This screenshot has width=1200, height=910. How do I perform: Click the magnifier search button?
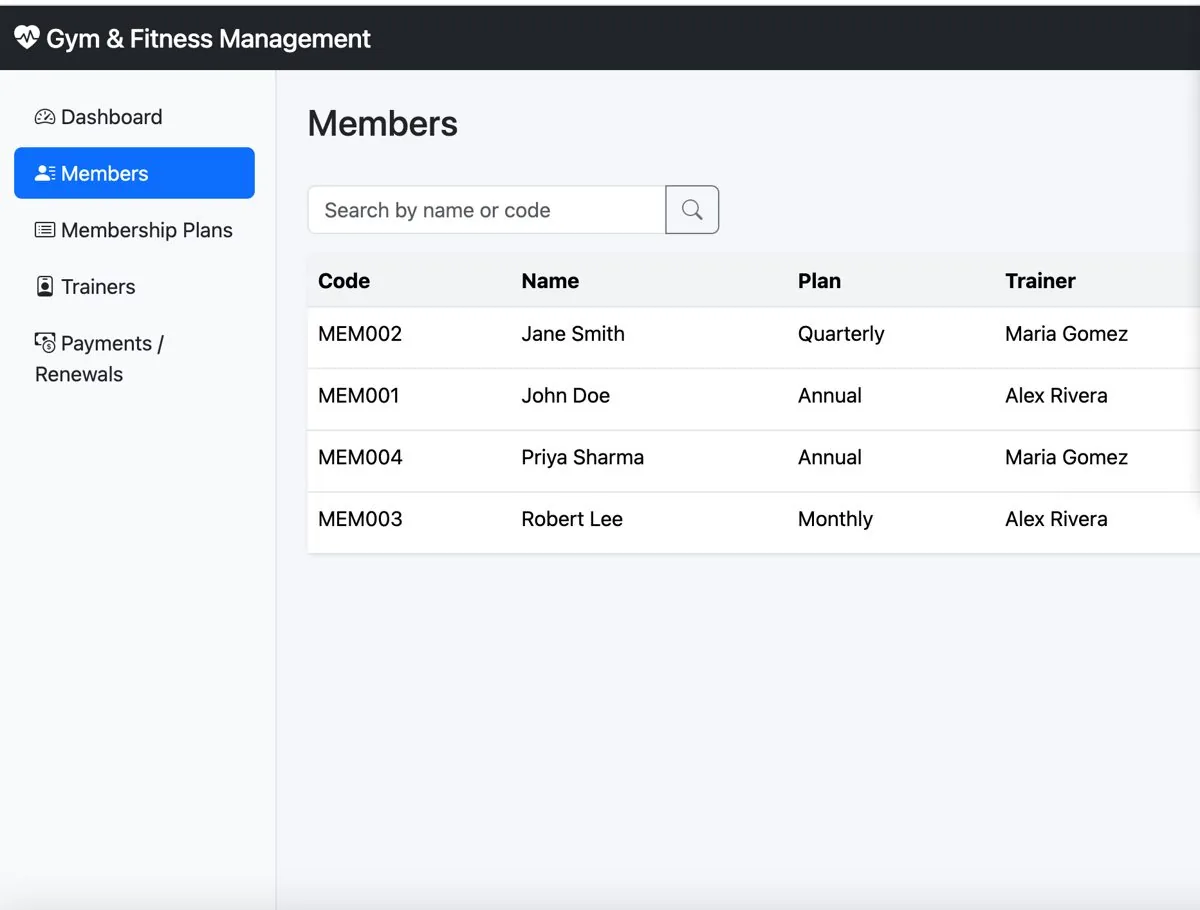tap(692, 210)
